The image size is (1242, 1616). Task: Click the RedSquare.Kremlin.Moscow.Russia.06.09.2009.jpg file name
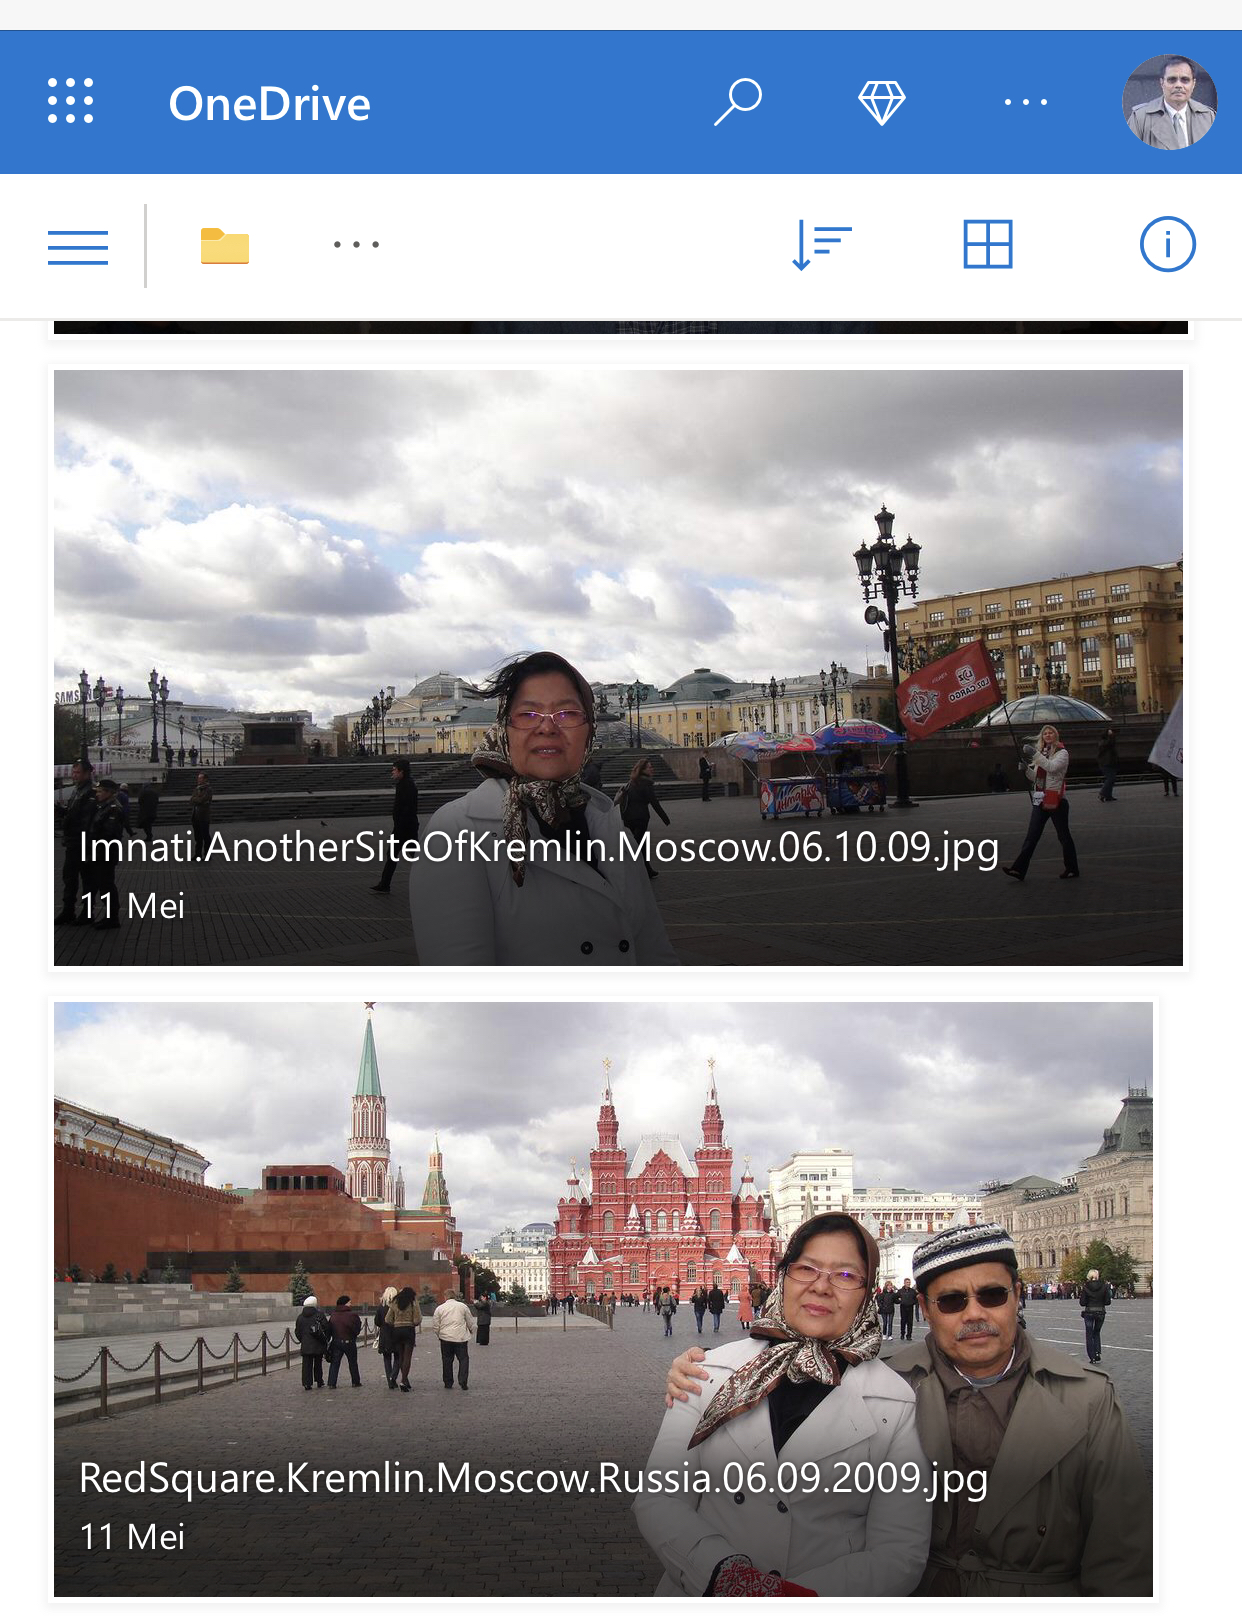coord(533,1479)
